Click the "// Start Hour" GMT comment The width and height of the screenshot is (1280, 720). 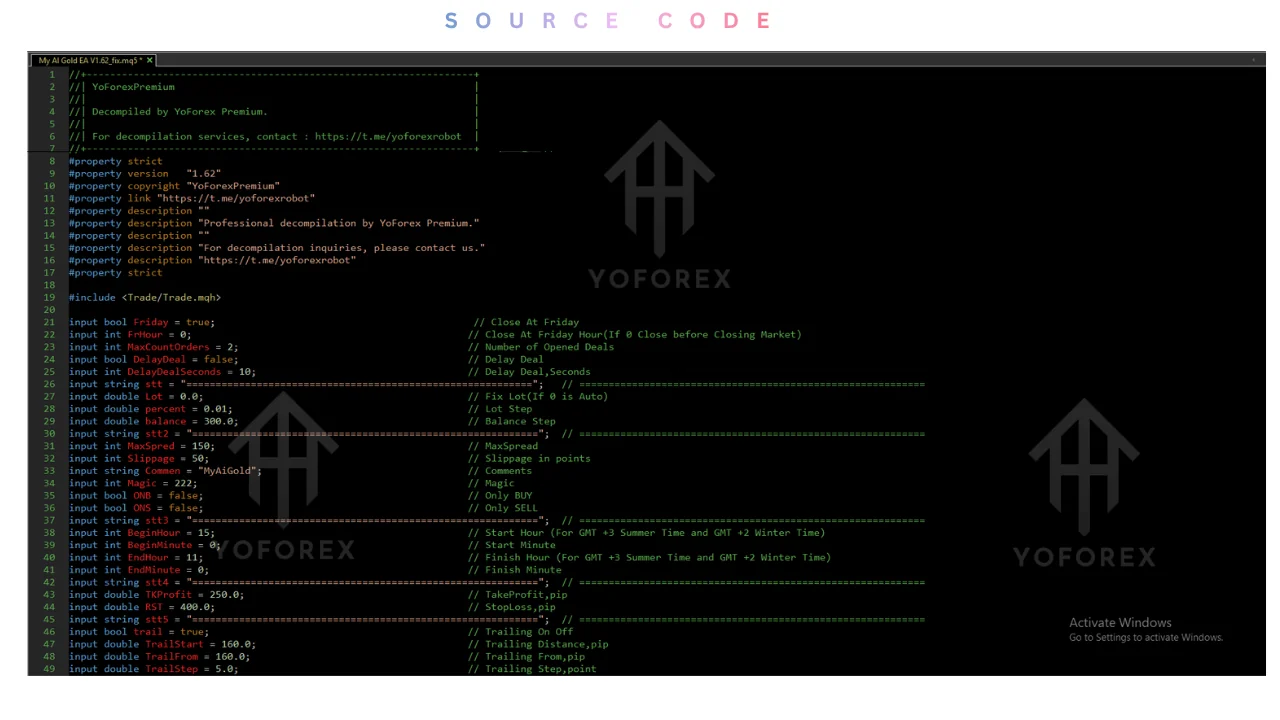click(x=646, y=533)
